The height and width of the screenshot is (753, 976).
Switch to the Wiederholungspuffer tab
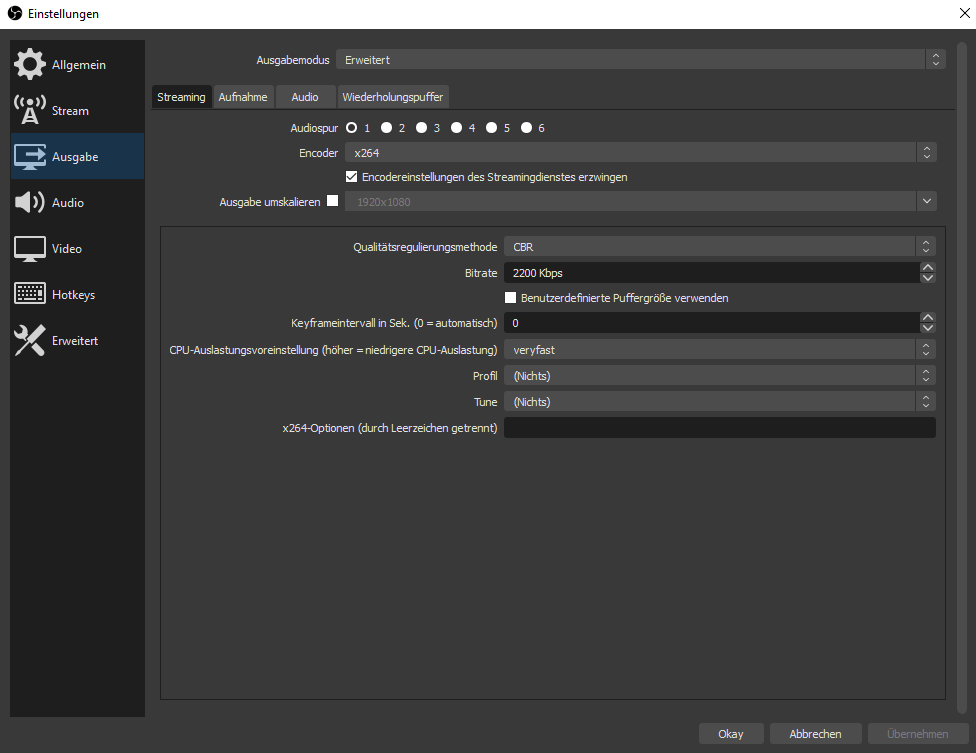coord(393,97)
